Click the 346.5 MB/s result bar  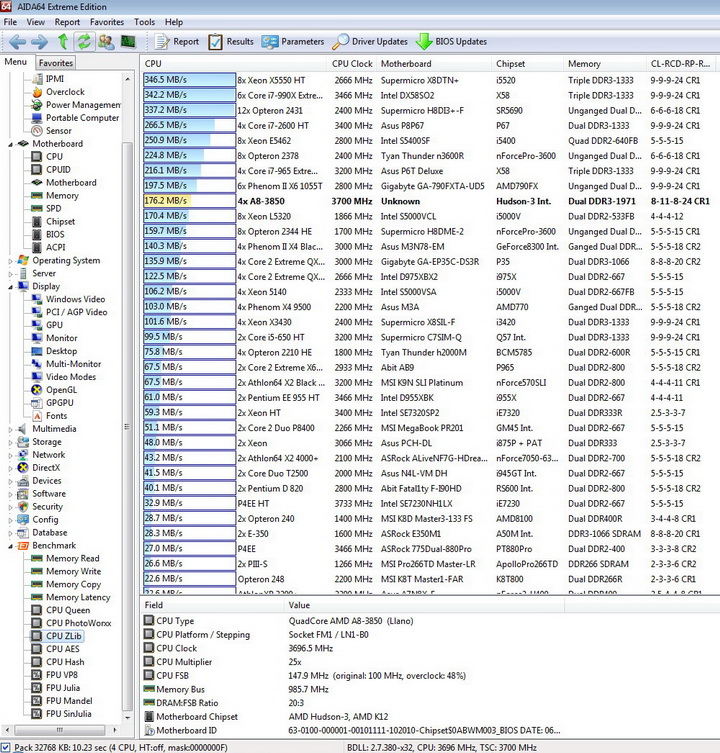coord(189,80)
